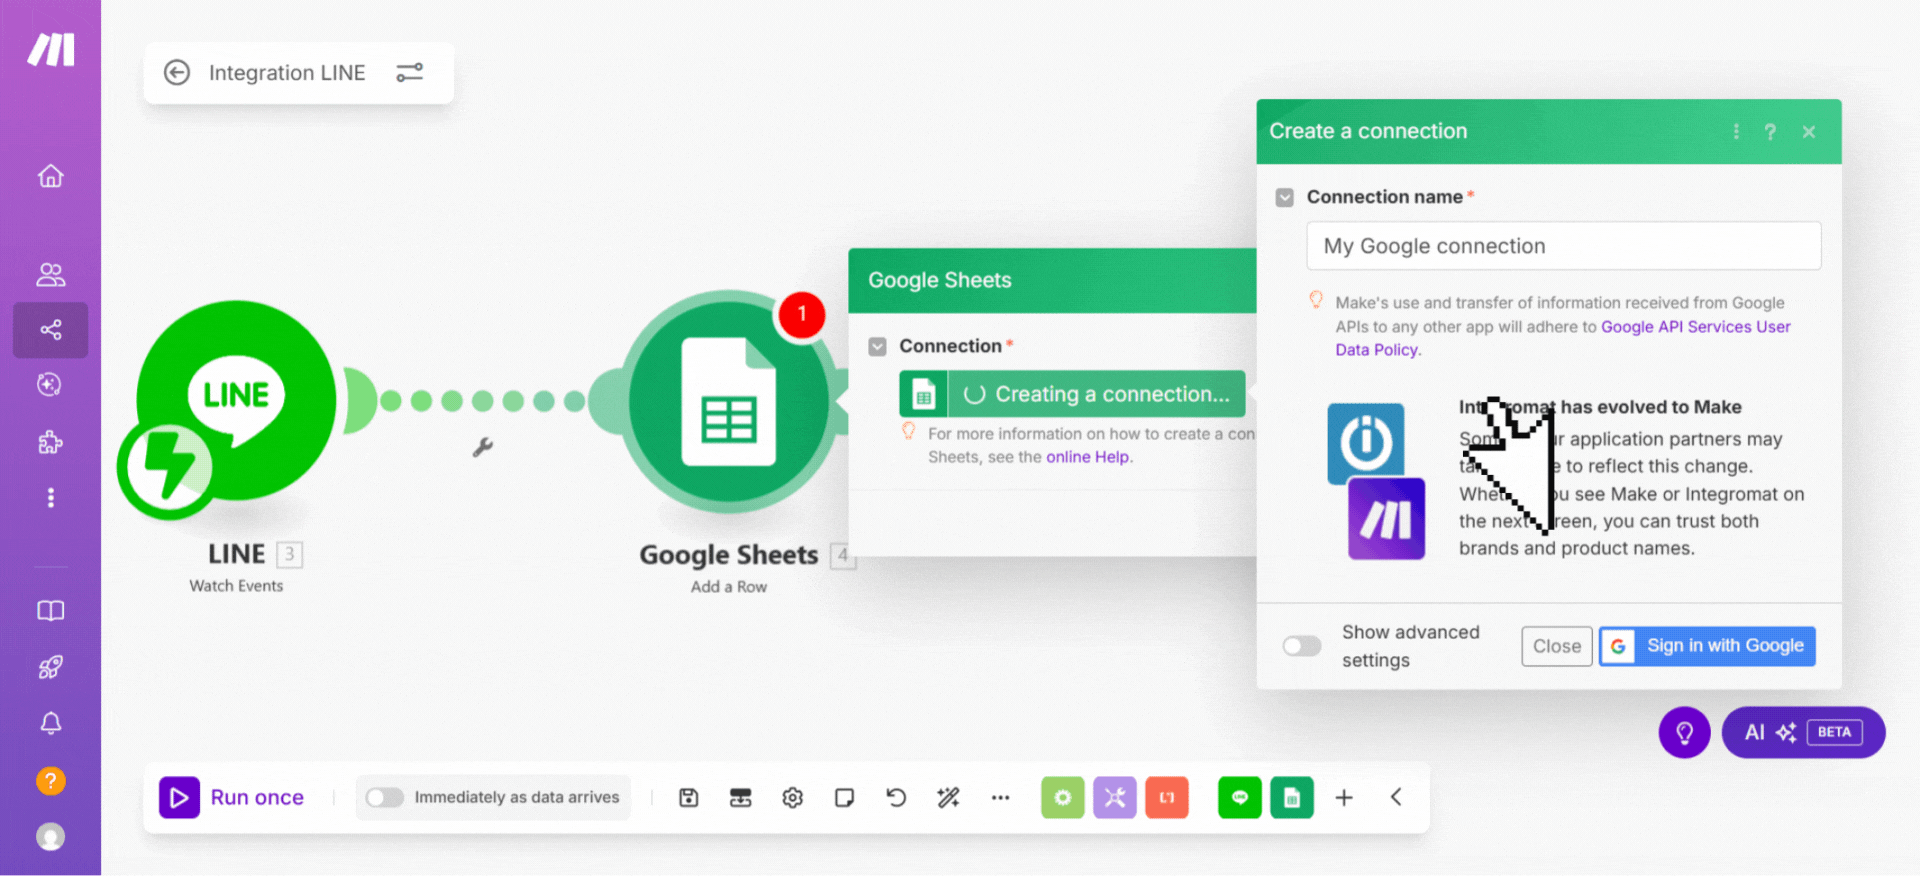Click the Integration LINE scenario title
Image resolution: width=1920 pixels, height=876 pixels.
click(x=287, y=72)
